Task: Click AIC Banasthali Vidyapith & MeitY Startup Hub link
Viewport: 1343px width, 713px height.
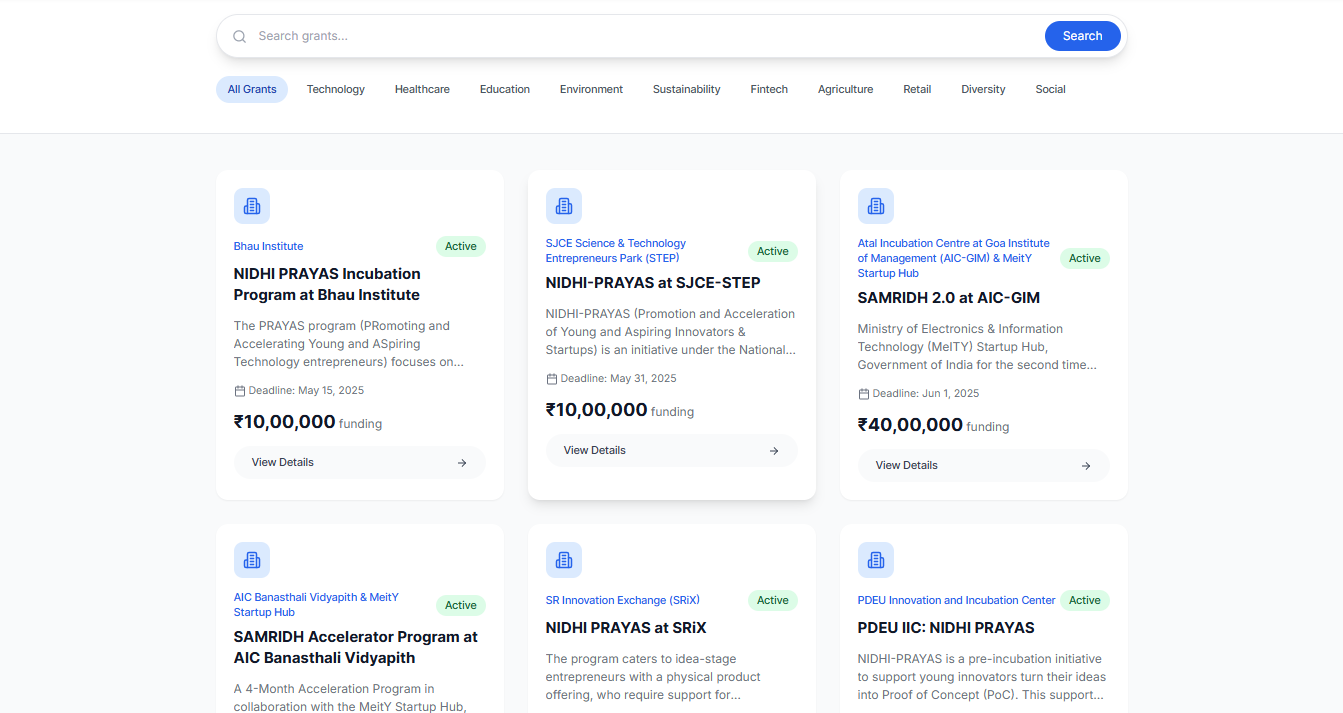Action: (x=316, y=605)
